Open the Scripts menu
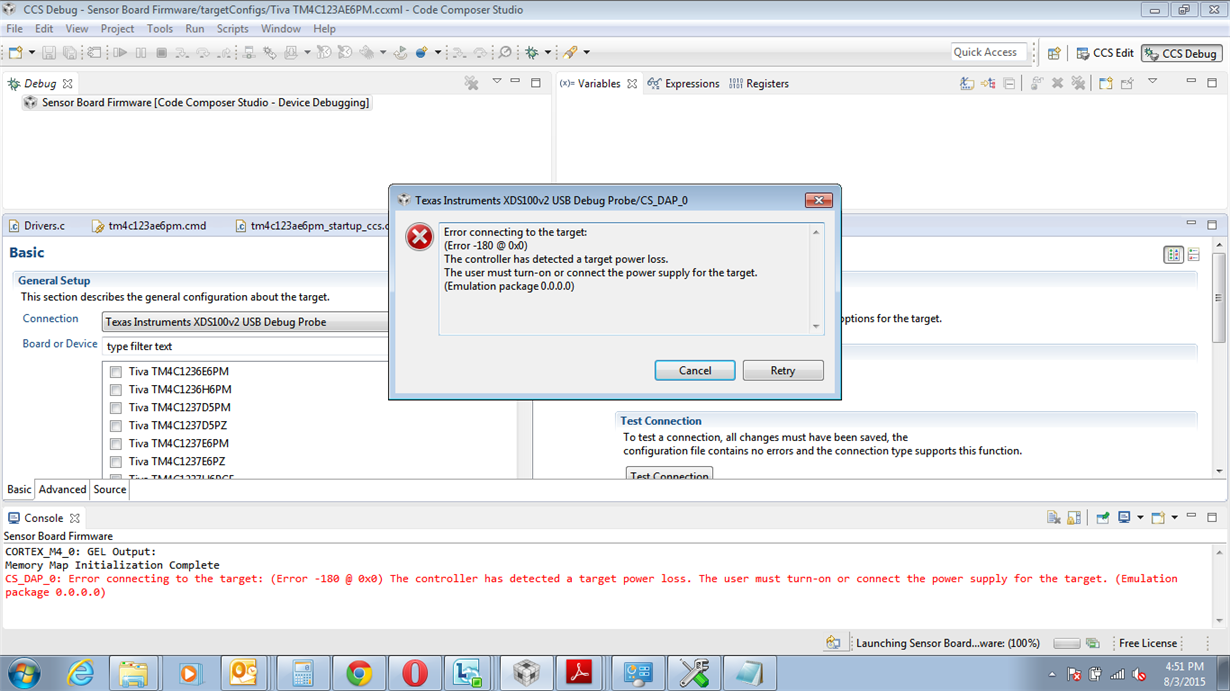 [232, 29]
